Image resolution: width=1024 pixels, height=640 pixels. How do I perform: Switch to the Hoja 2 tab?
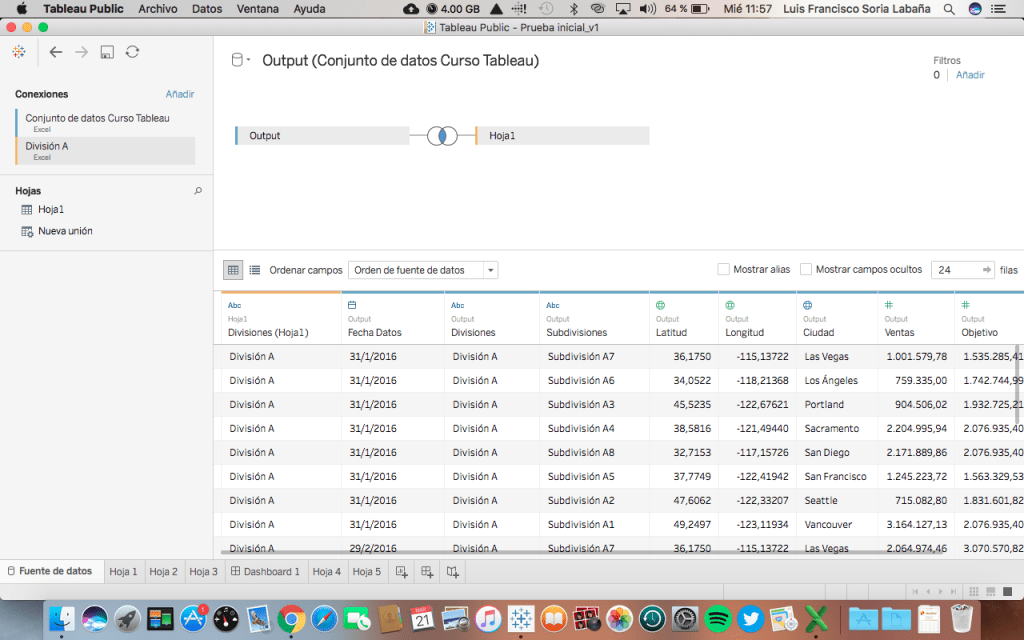point(163,571)
